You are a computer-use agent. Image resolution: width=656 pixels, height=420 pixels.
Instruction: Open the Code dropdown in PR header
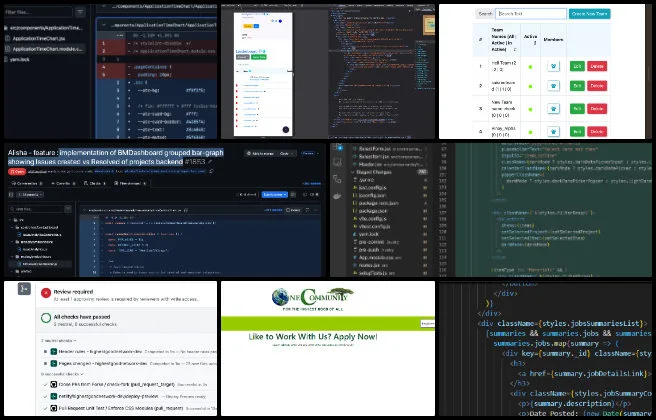tap(287, 154)
